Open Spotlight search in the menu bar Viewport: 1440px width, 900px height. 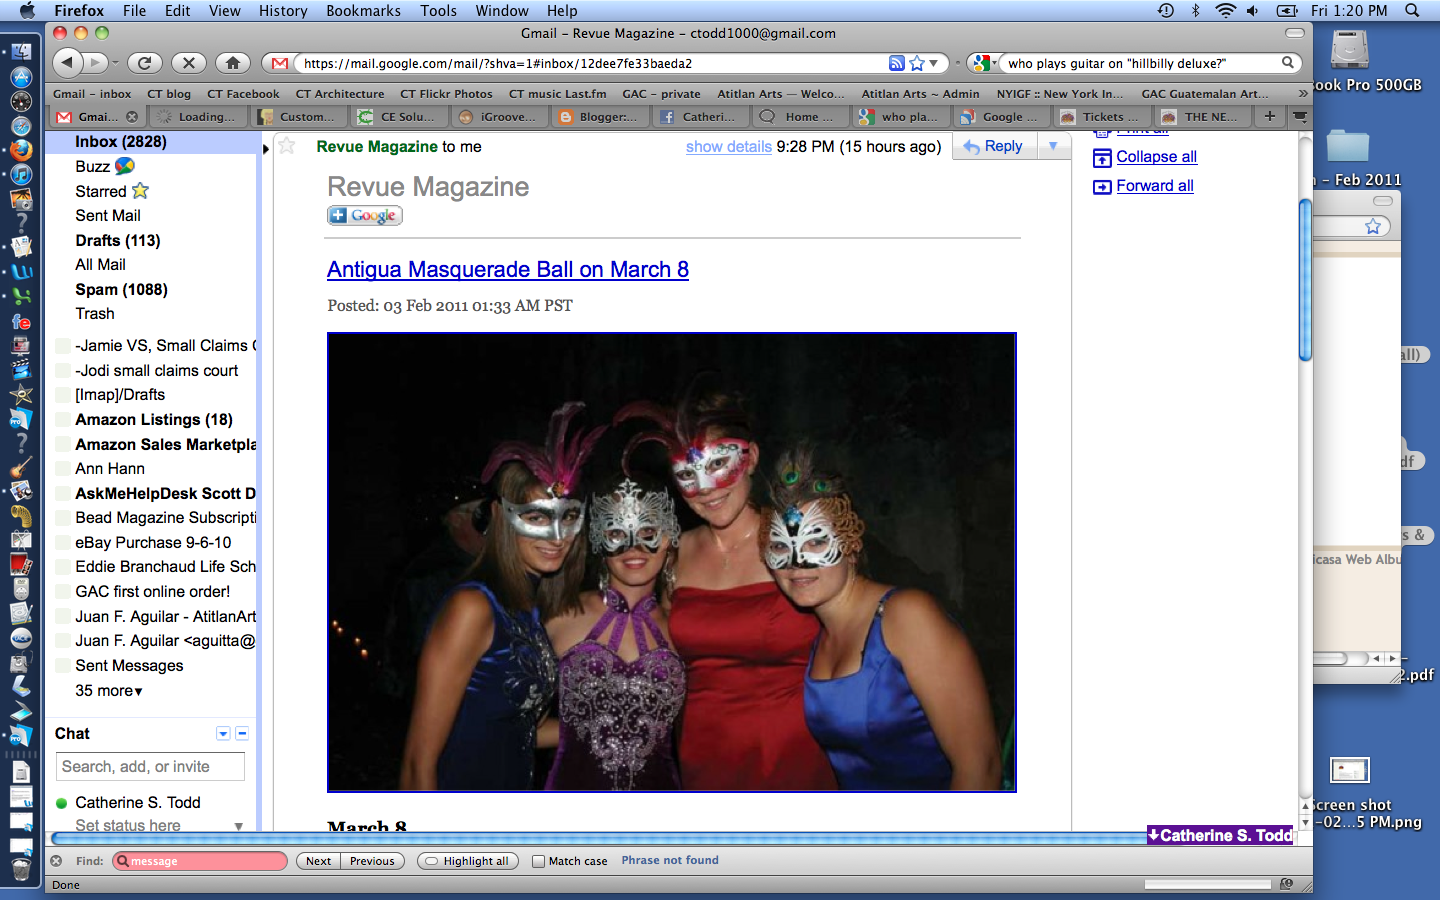point(1412,10)
